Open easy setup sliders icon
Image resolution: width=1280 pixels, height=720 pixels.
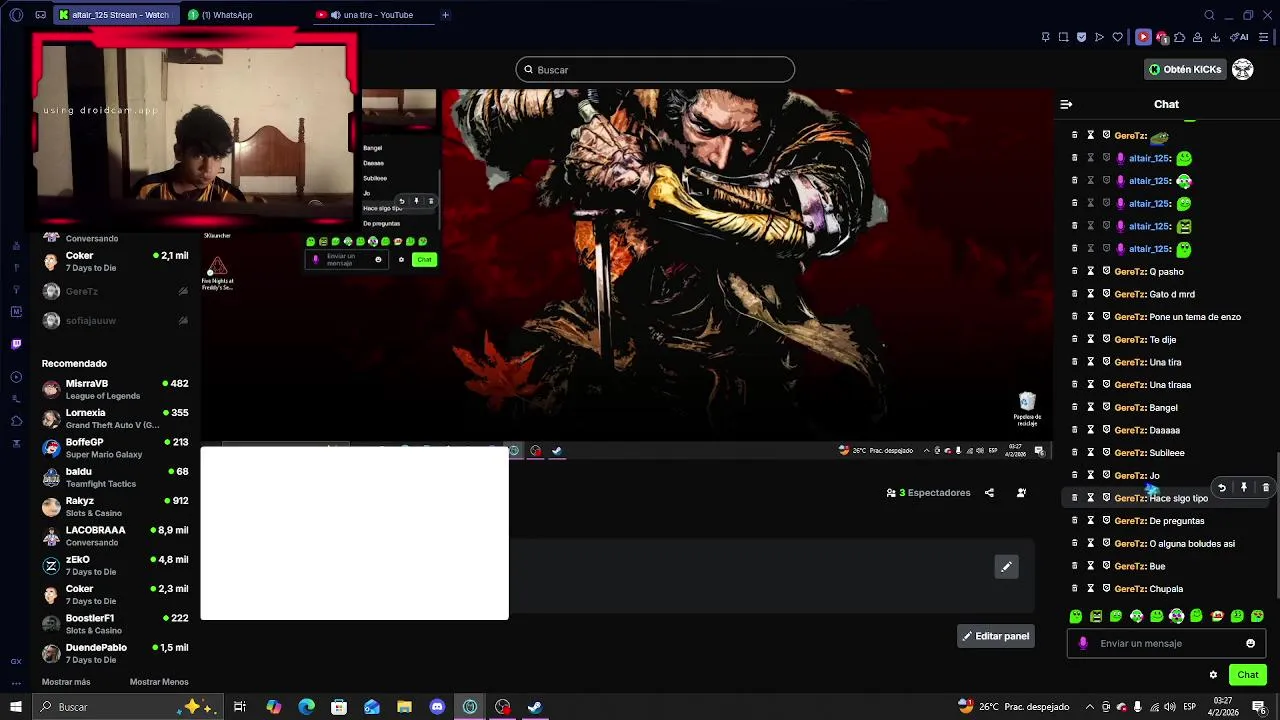tap(1264, 37)
